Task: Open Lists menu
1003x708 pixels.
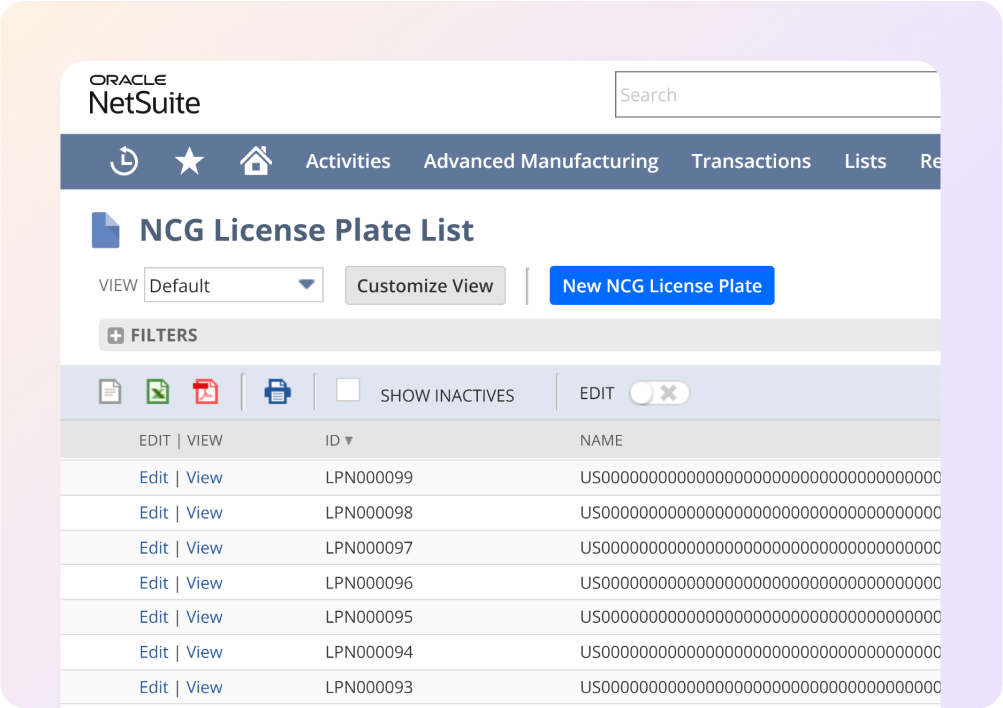Action: 865,161
